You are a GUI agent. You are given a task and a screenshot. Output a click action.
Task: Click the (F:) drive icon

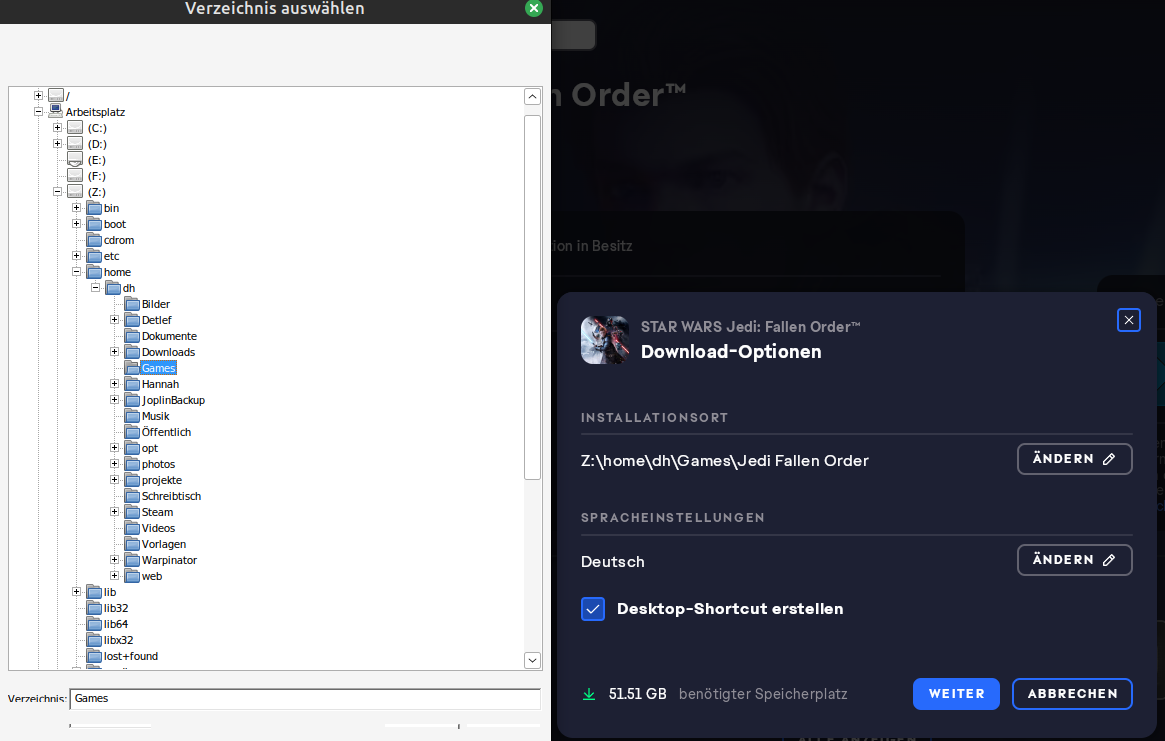click(x=75, y=175)
